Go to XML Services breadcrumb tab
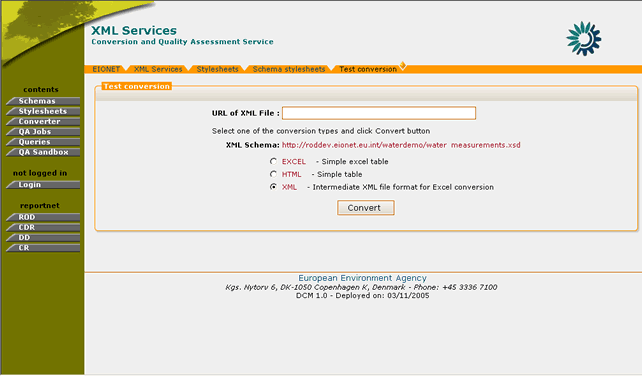The height and width of the screenshot is (376, 642). (158, 69)
